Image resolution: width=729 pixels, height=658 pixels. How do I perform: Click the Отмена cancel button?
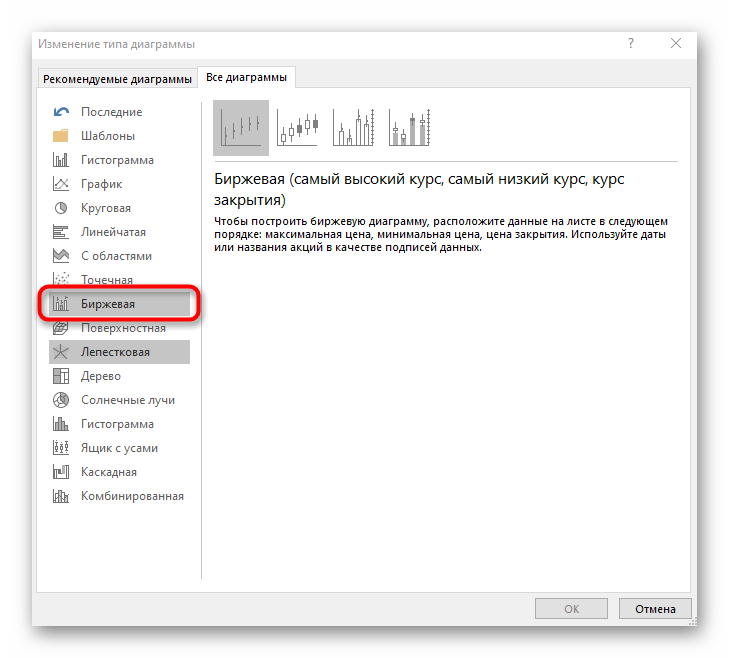coord(655,609)
